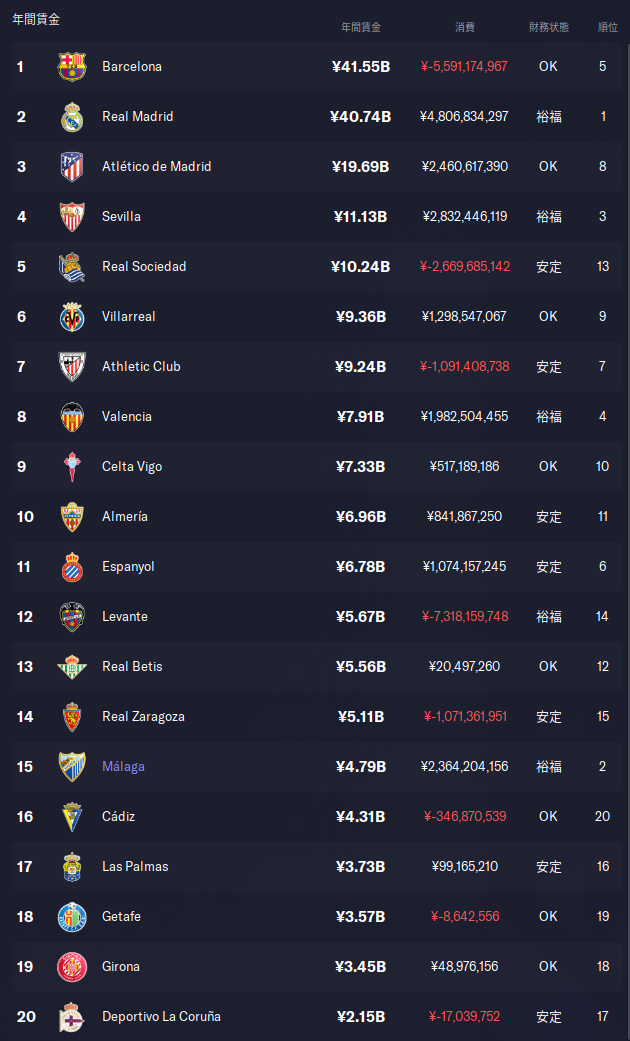
Task: Sort by 年間賃金 column header
Action: coord(360,27)
